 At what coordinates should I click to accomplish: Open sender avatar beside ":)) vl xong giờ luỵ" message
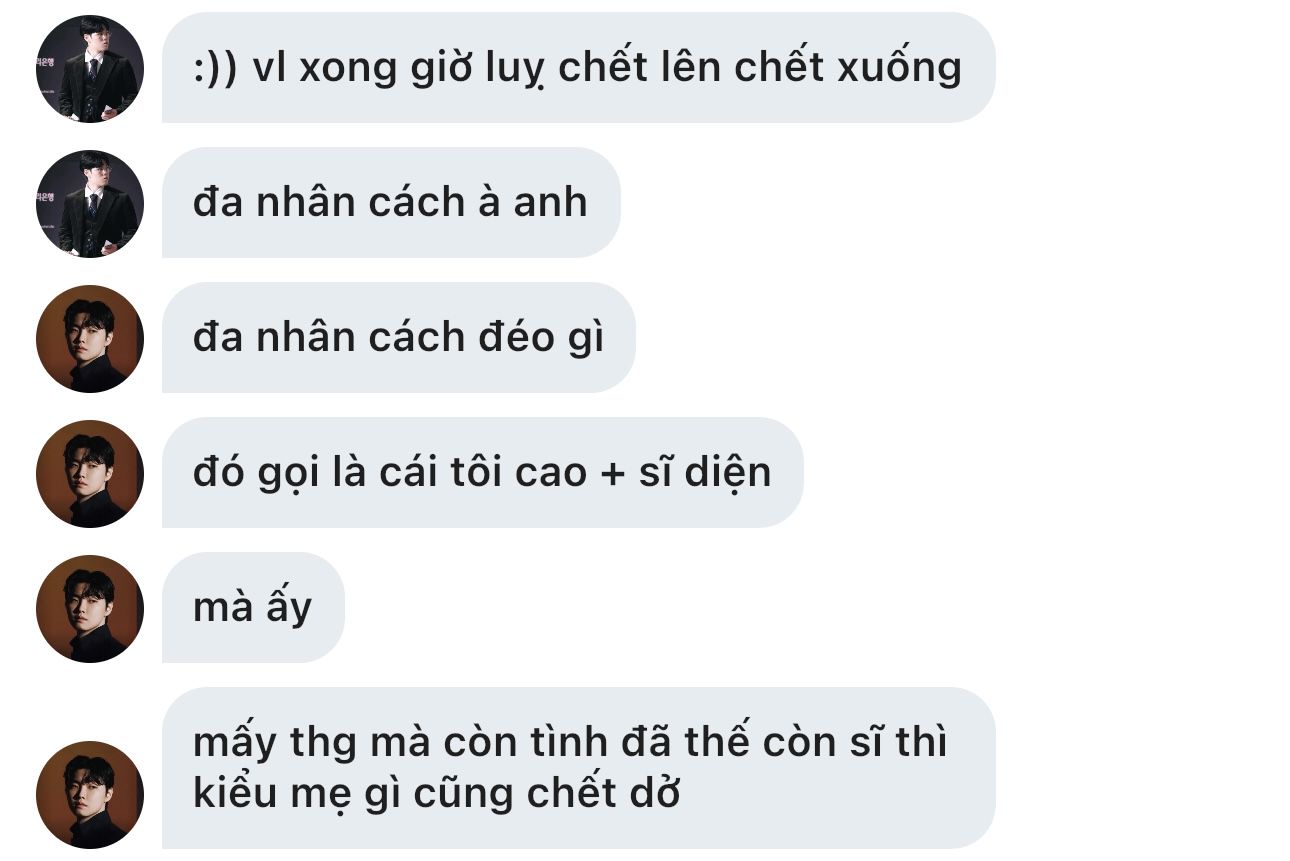[x=90, y=69]
